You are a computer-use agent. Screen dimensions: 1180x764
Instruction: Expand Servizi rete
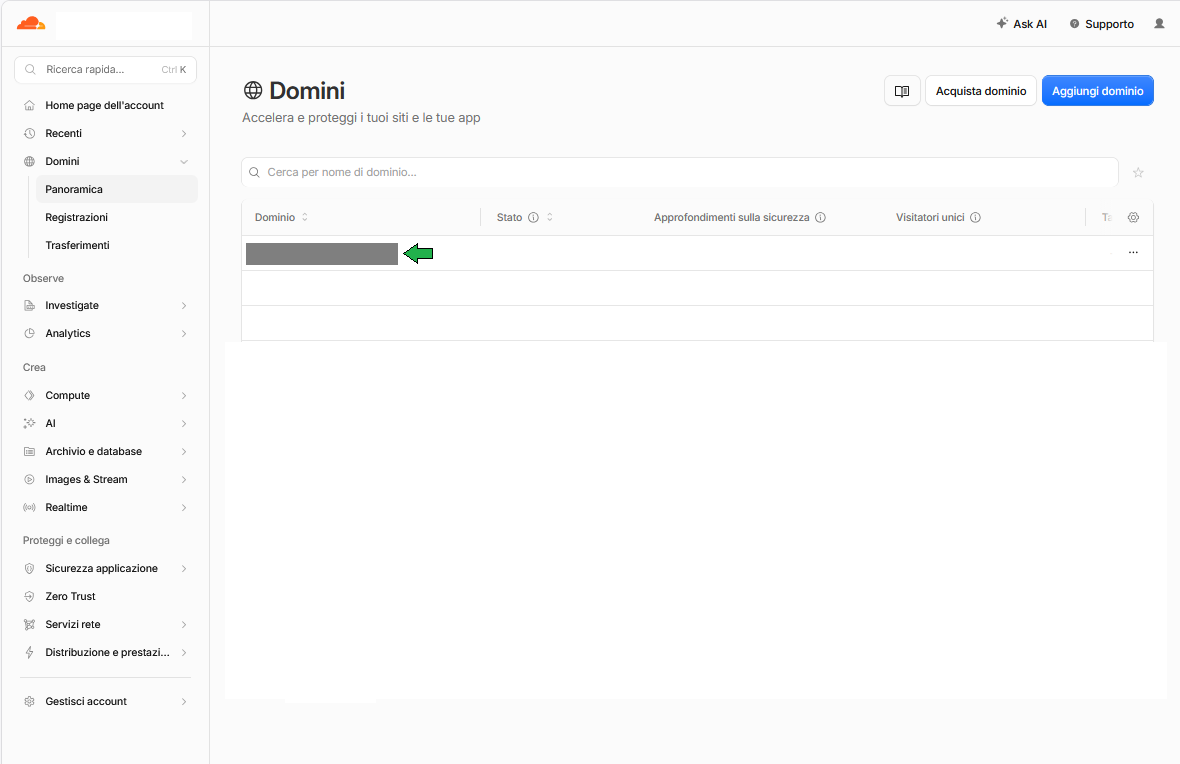tap(184, 625)
